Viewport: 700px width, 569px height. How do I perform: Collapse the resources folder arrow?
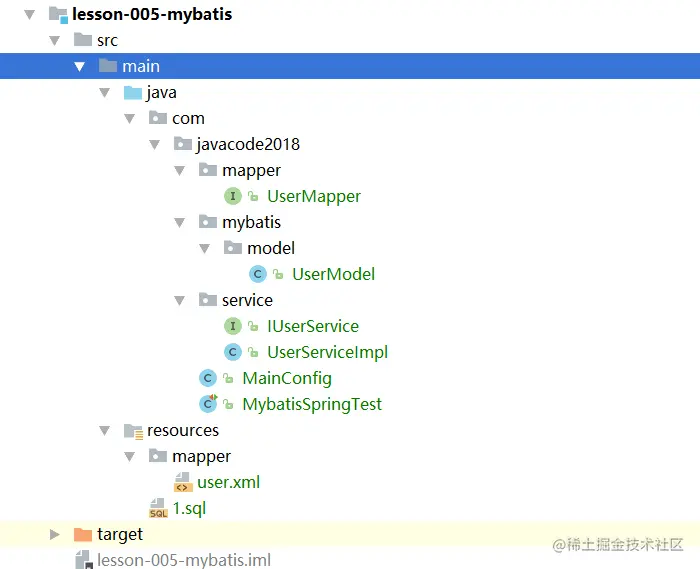(x=104, y=431)
